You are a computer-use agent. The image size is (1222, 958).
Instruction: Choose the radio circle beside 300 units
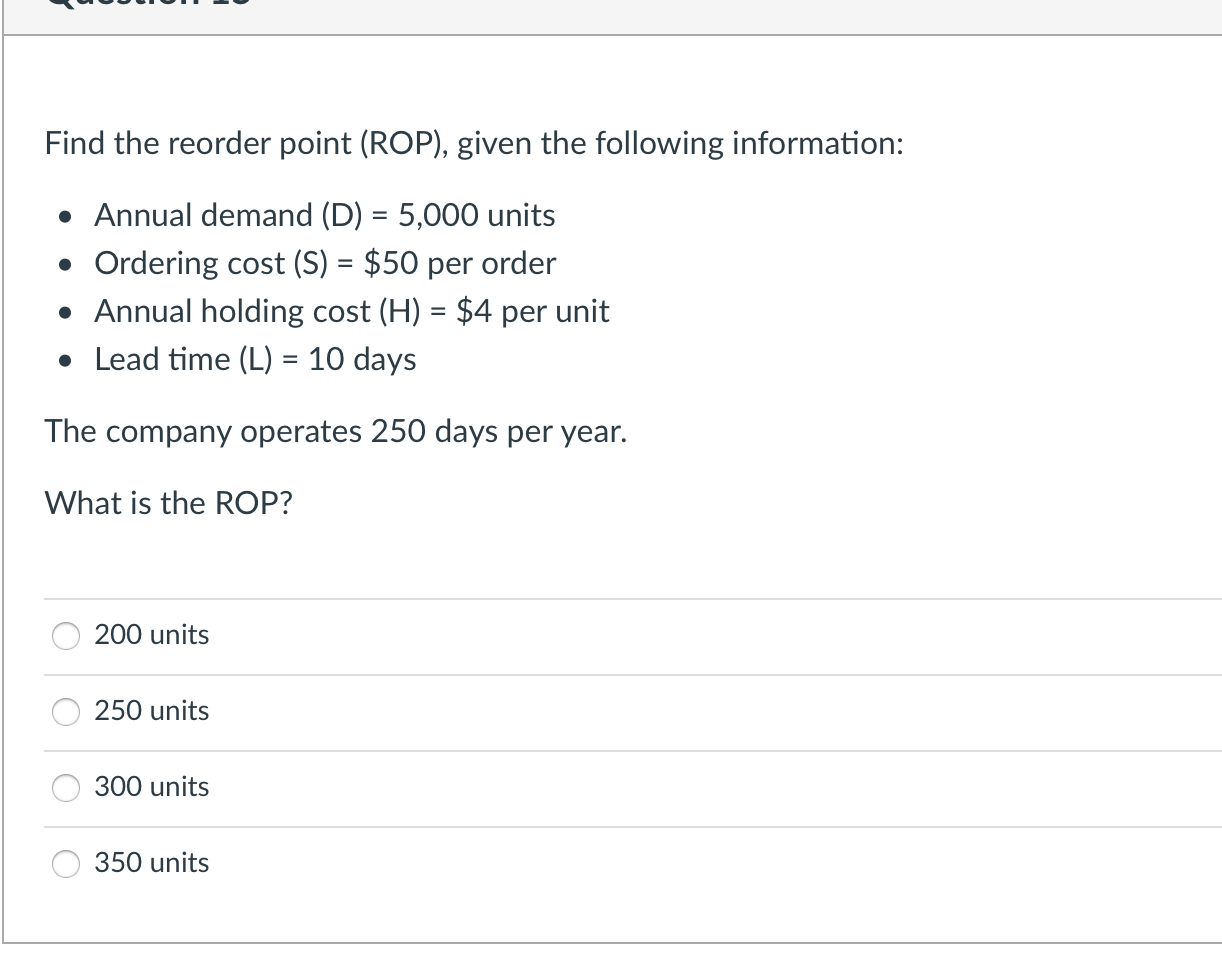click(66, 788)
